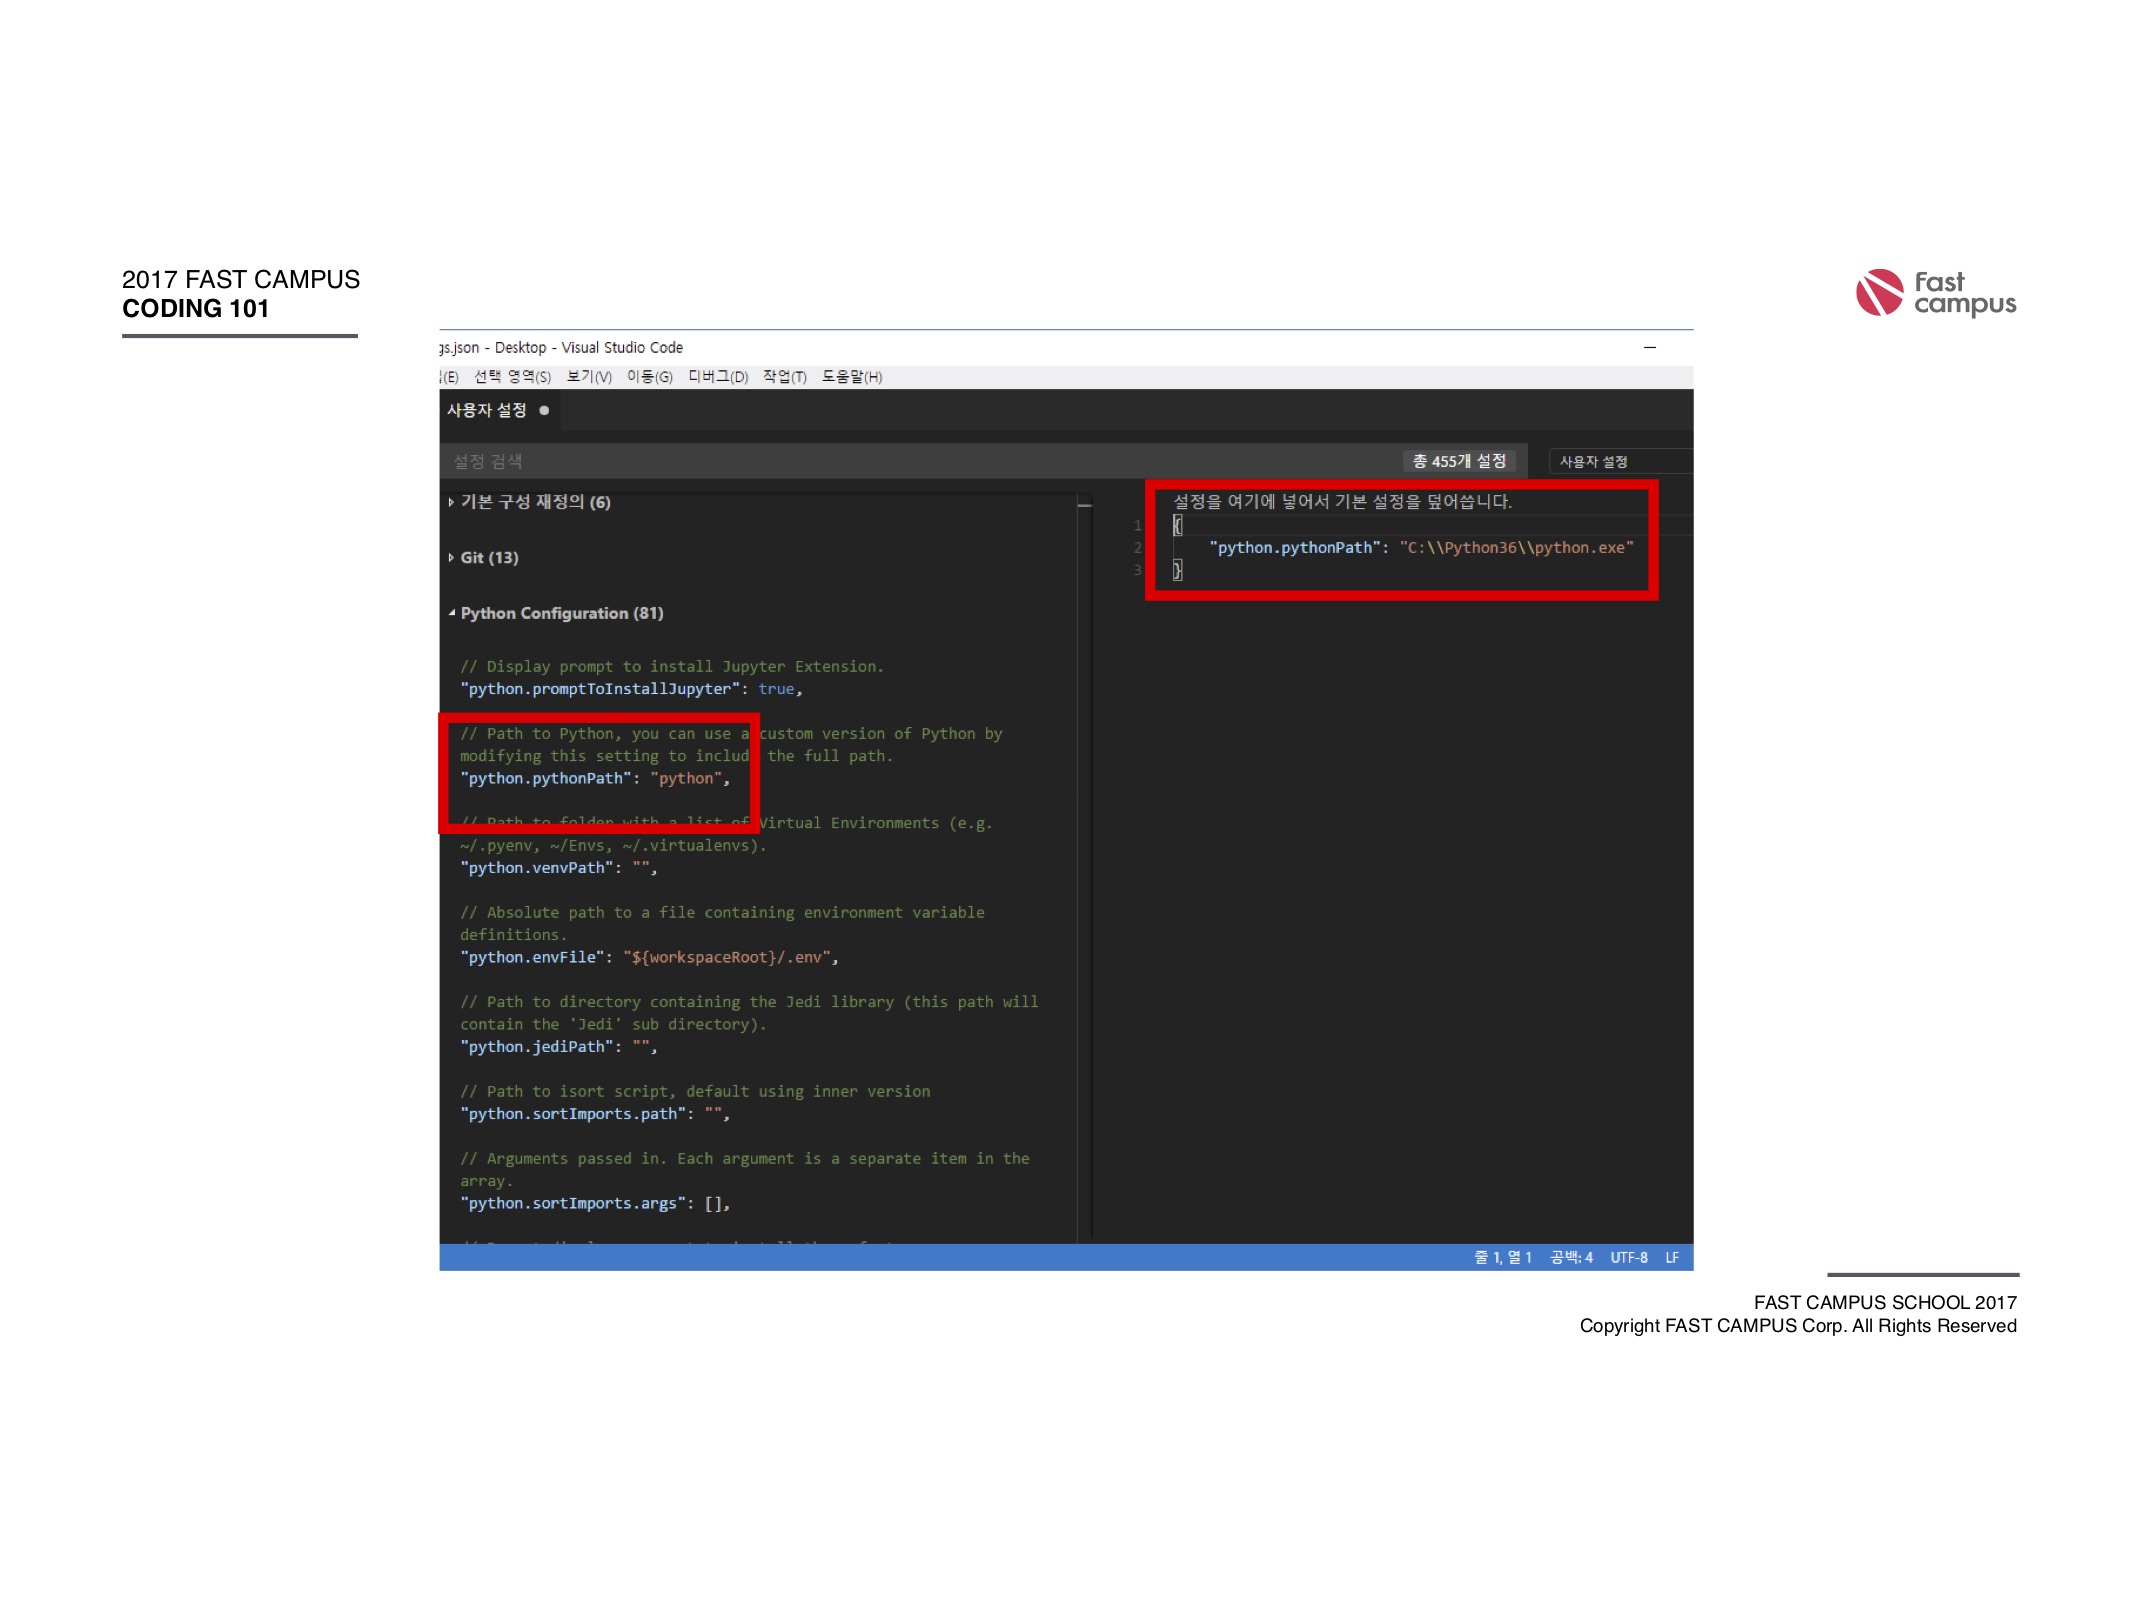Screen dimensions: 2133x1600
Task: Click the 줄 1, 열 1 cursor position
Action: pyautogui.click(x=1502, y=1258)
